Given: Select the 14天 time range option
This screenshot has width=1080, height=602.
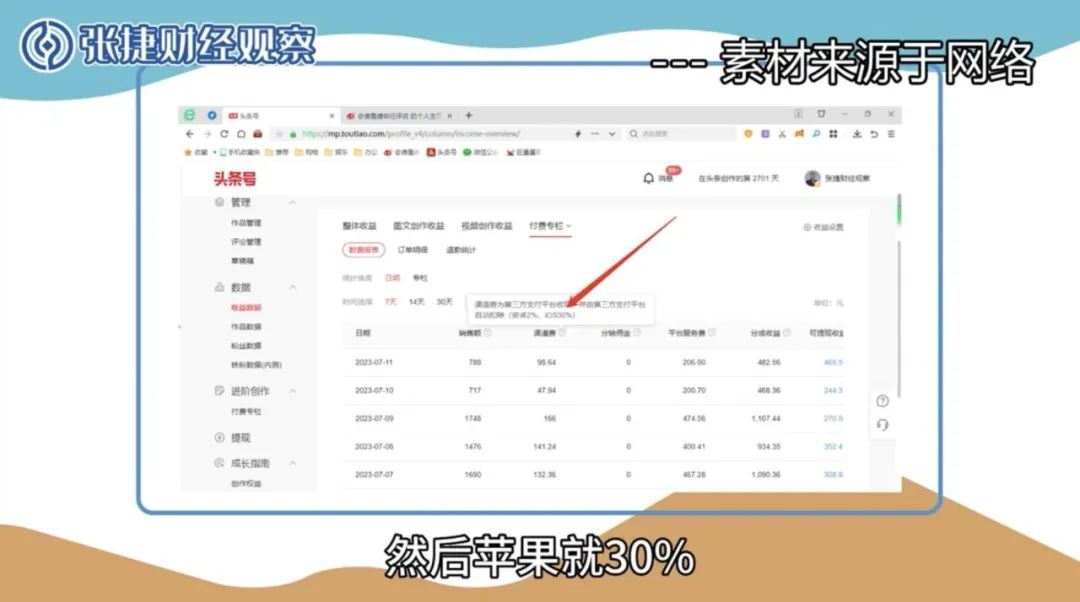Looking at the screenshot, I should pos(416,302).
